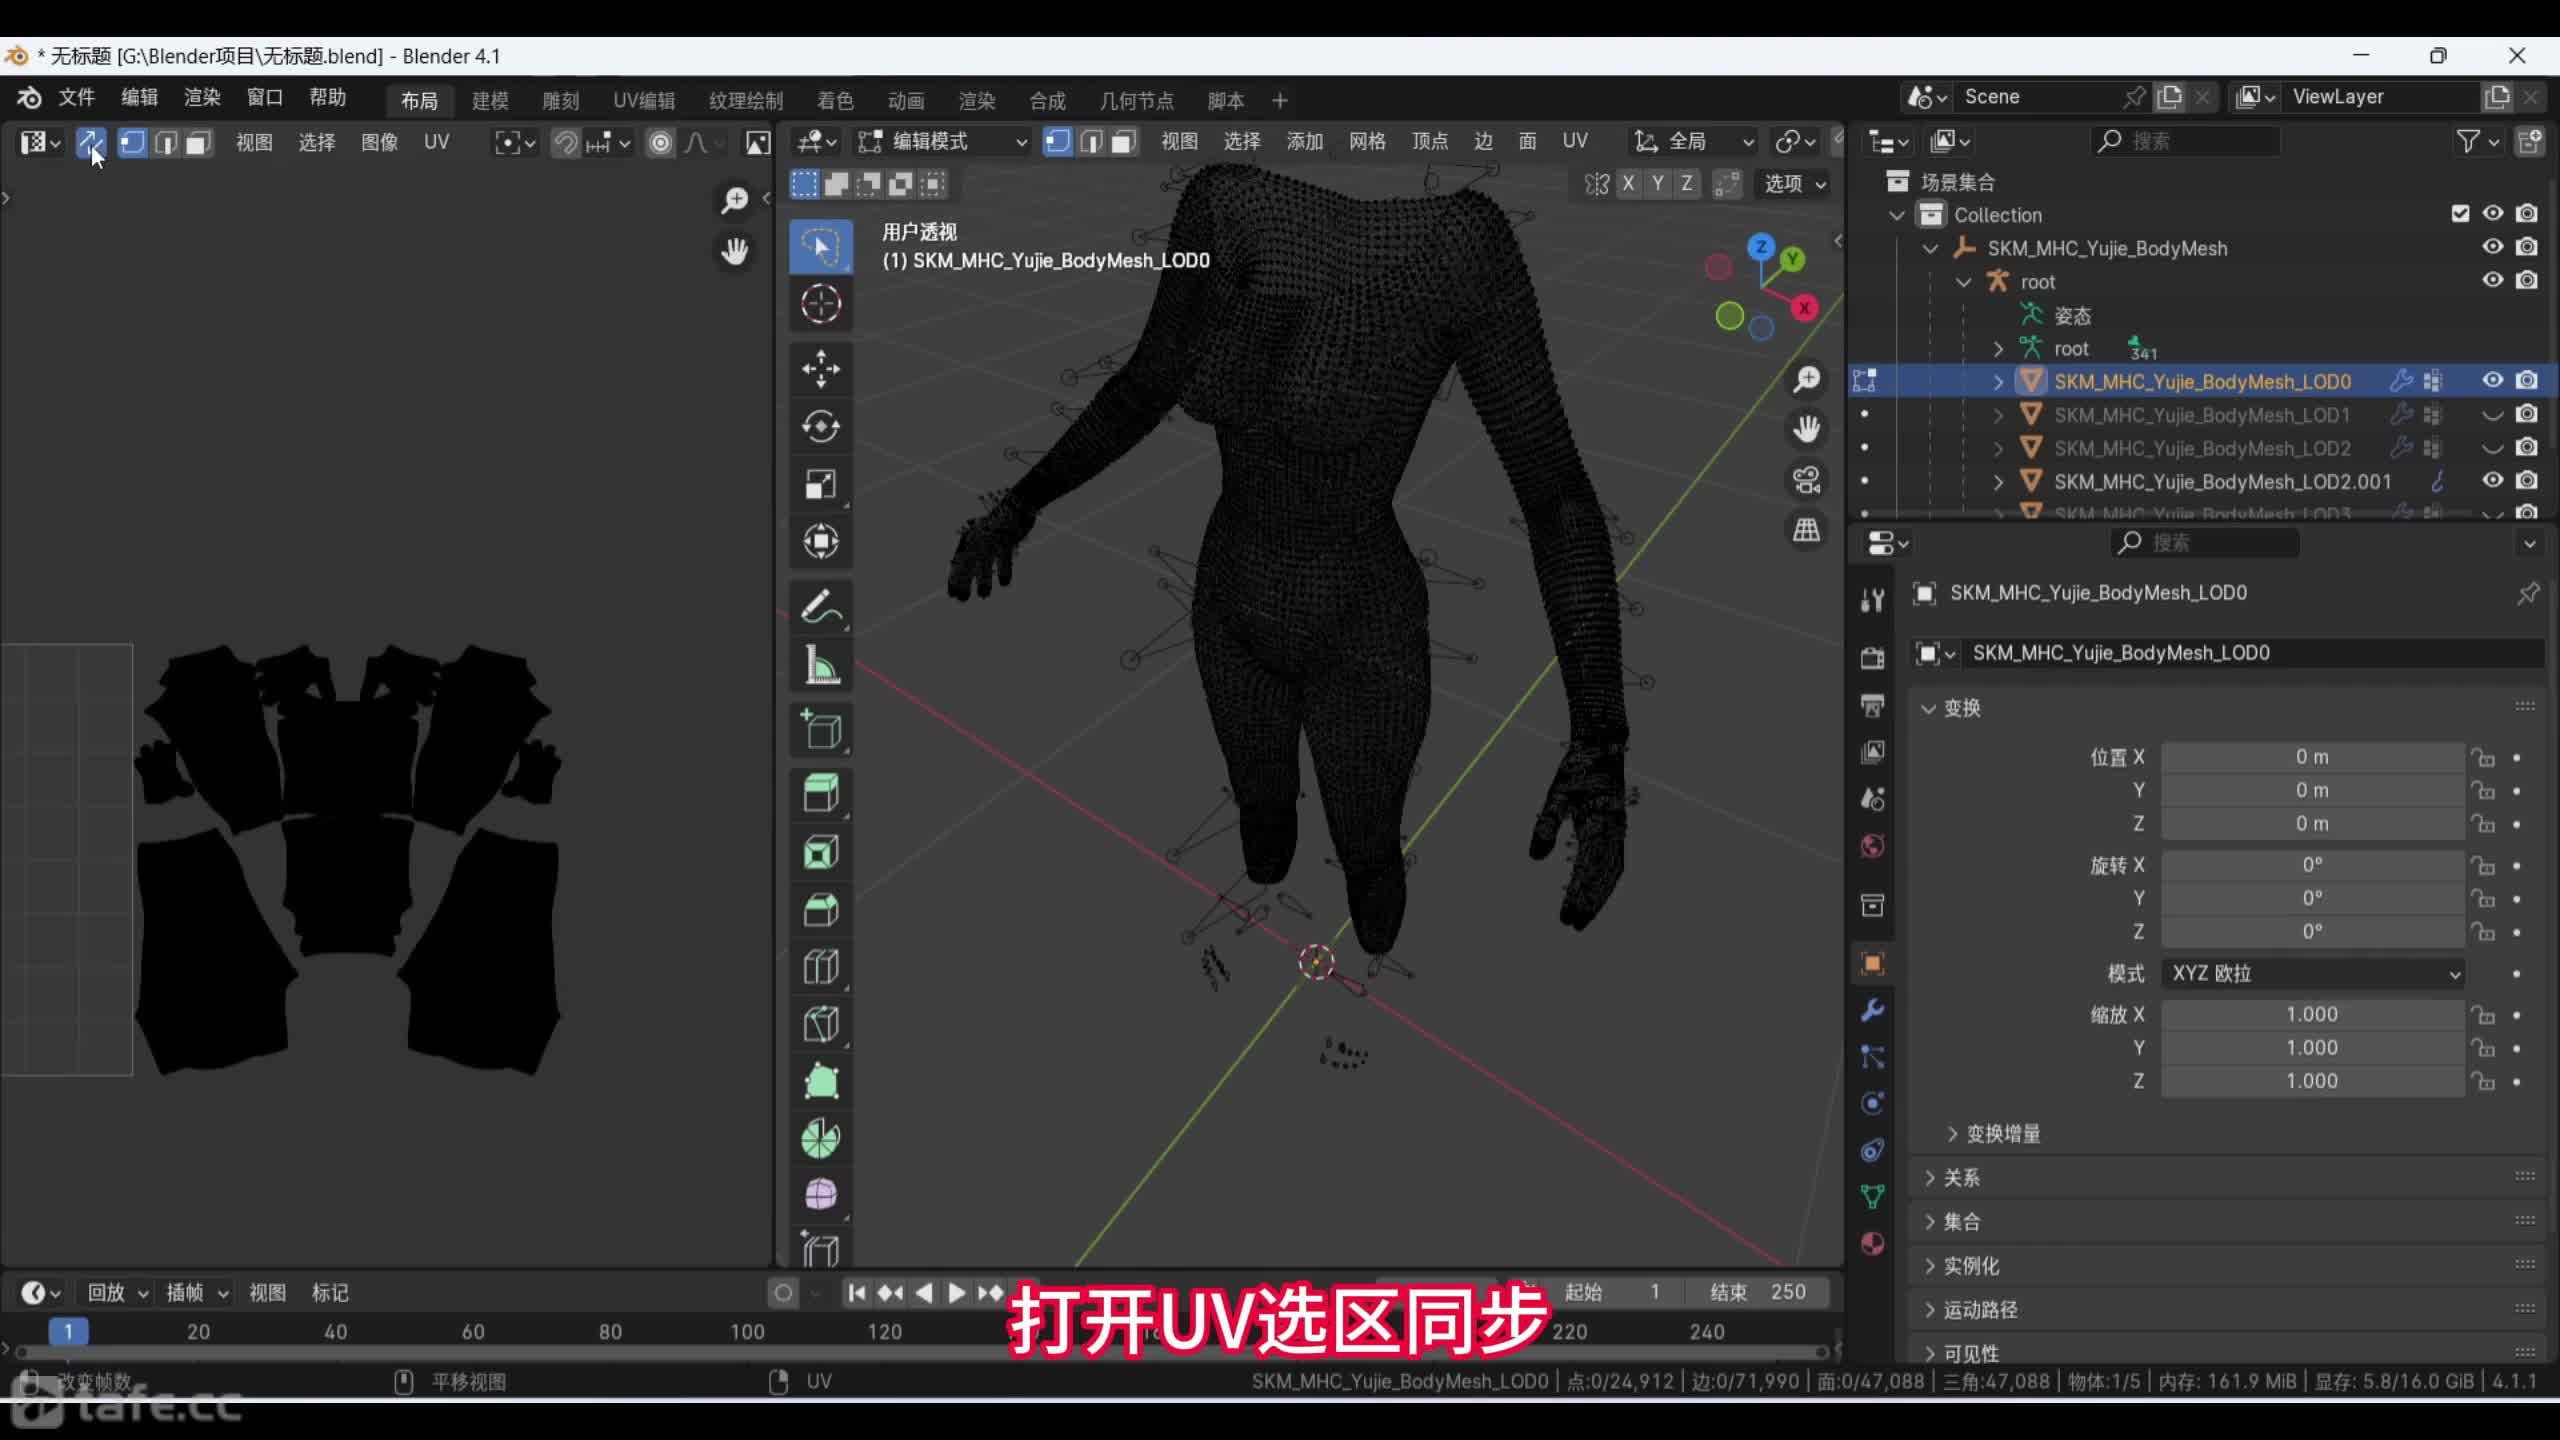Select the Rotate tool
Viewport: 2560px width, 1440px height.
[820, 427]
